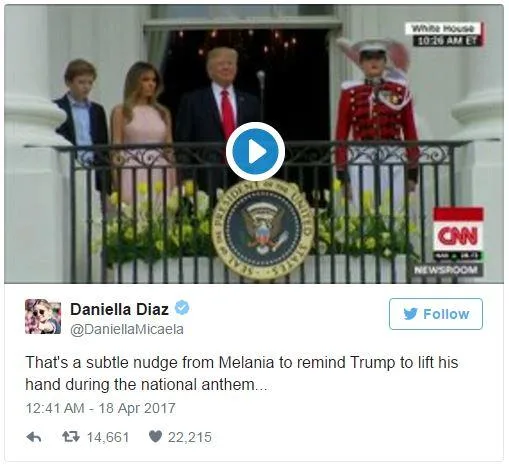Click the White House time overlay label
The height and width of the screenshot is (467, 509).
pos(444,34)
